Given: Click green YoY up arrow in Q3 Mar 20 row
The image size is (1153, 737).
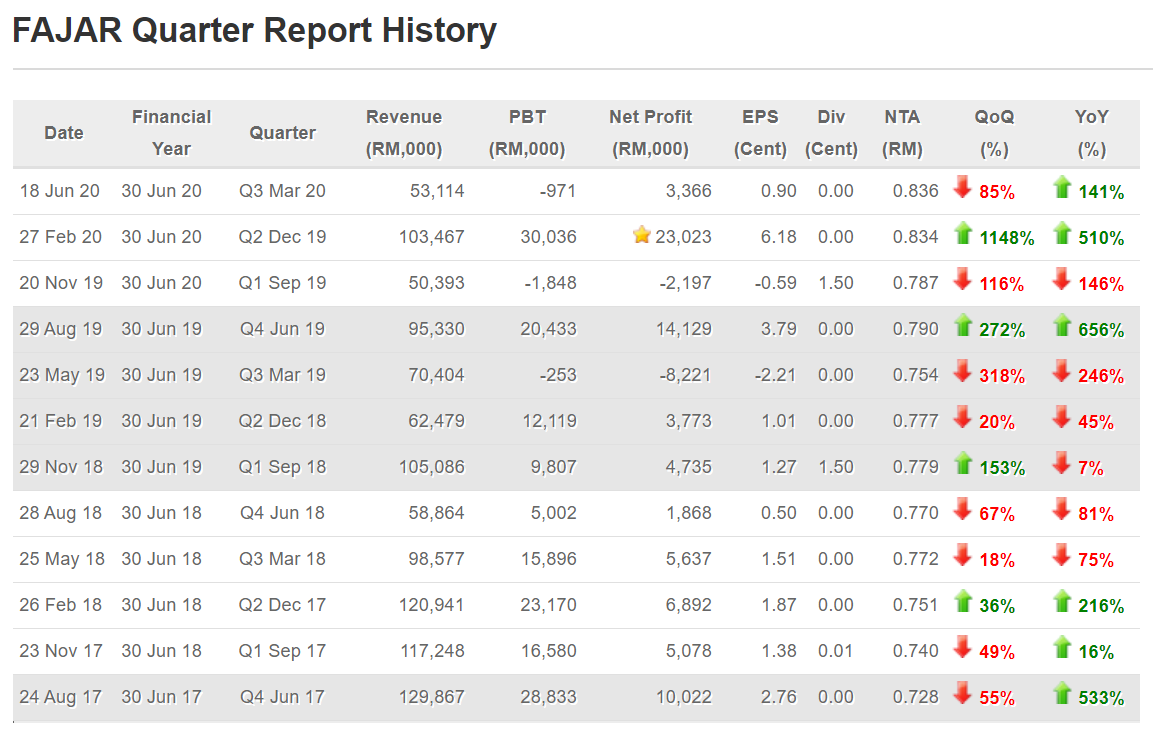Looking at the screenshot, I should point(1062,187).
